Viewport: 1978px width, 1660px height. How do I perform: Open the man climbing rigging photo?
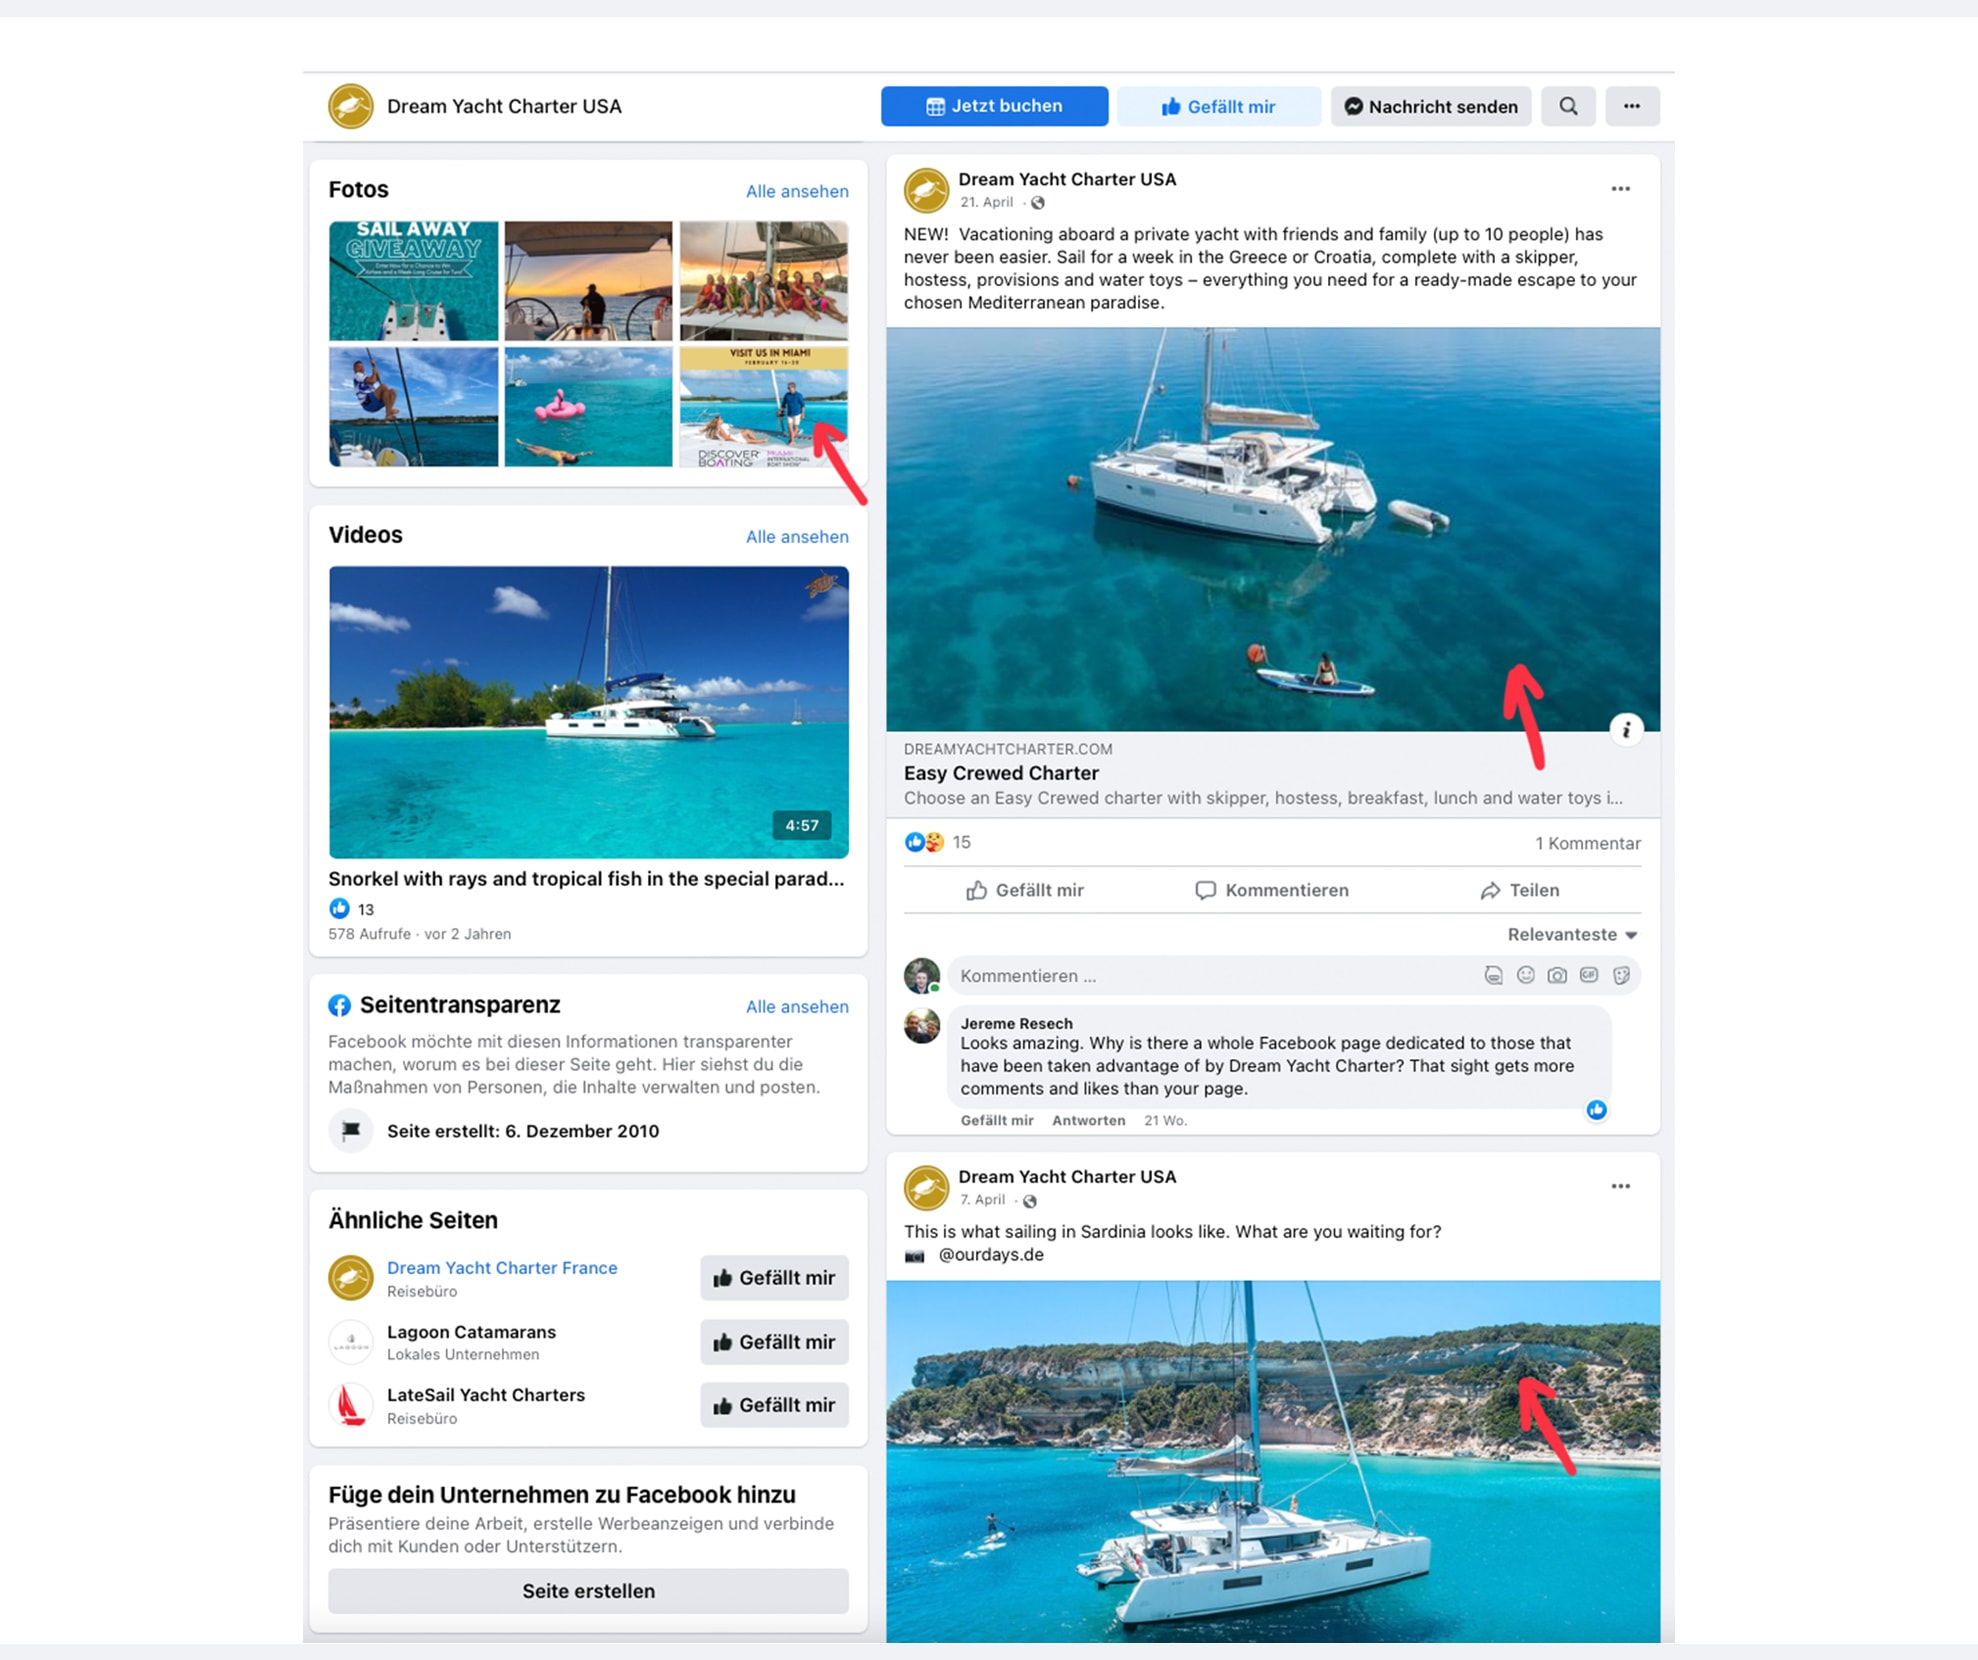click(x=413, y=407)
